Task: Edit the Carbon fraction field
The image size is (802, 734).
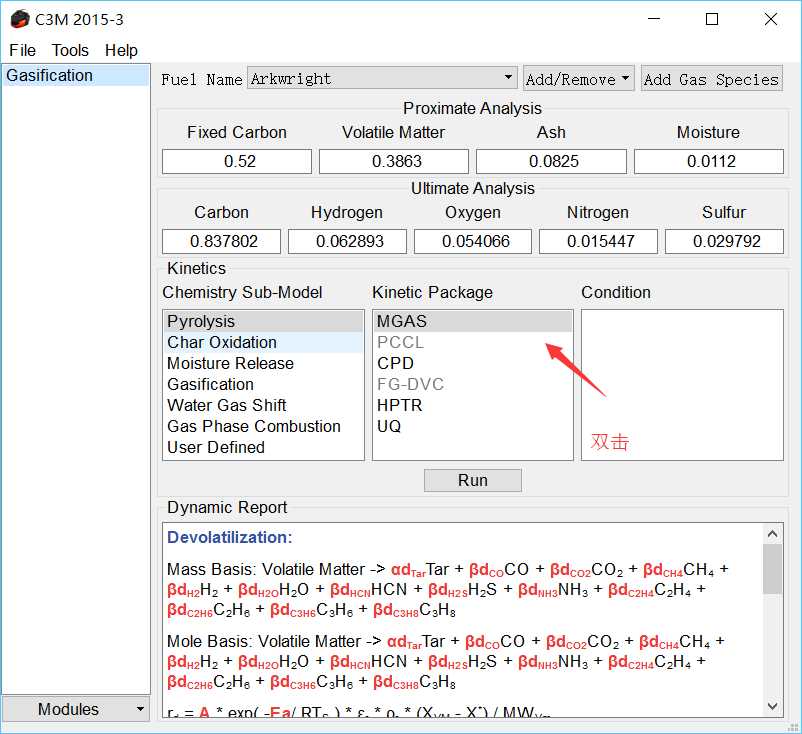Action: [x=221, y=241]
